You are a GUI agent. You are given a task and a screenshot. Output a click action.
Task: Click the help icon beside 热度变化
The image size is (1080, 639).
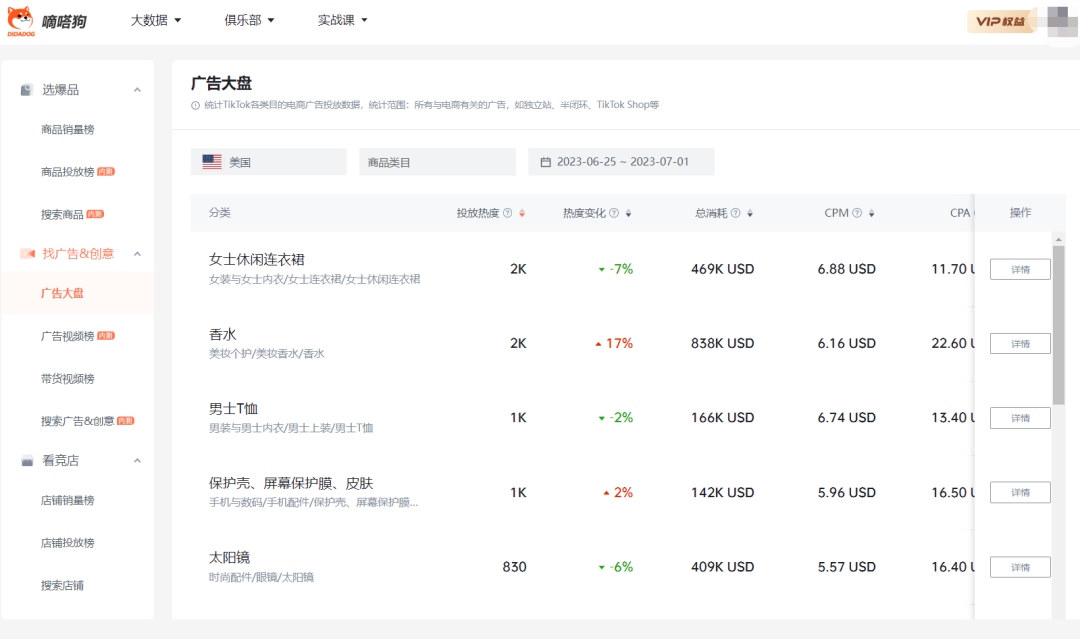(614, 213)
